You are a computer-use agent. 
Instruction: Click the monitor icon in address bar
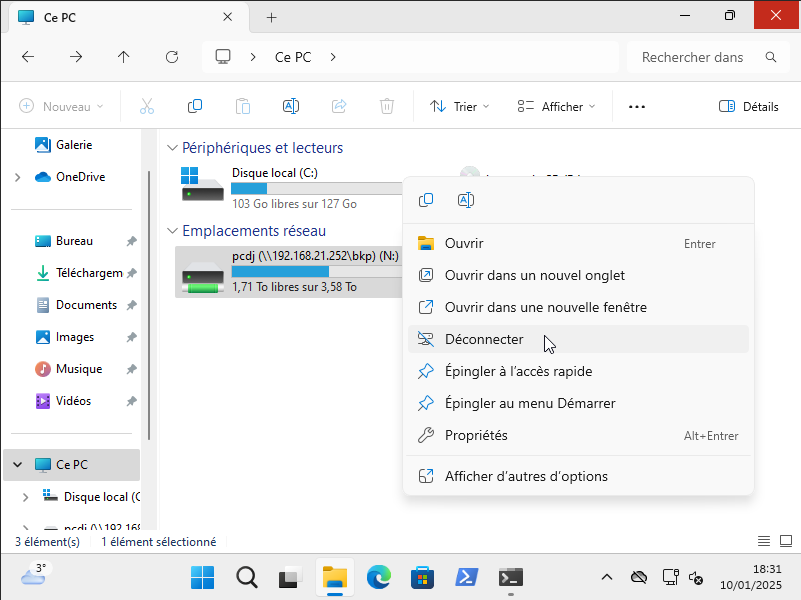click(223, 57)
